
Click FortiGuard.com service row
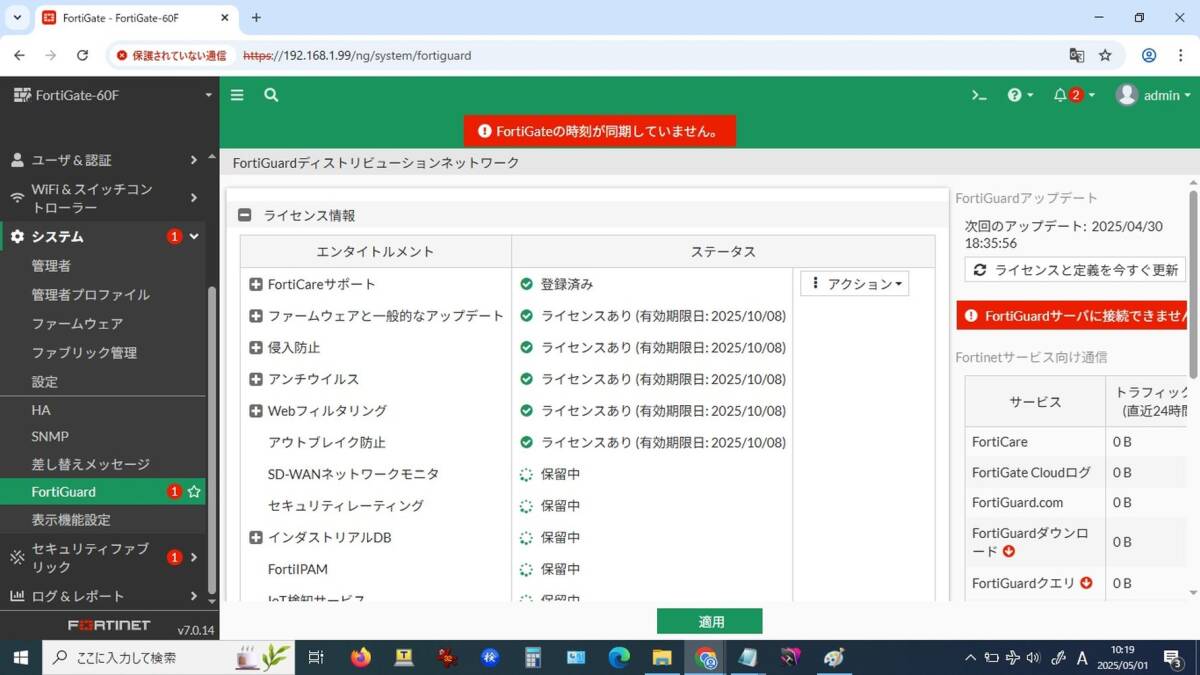tap(1076, 503)
